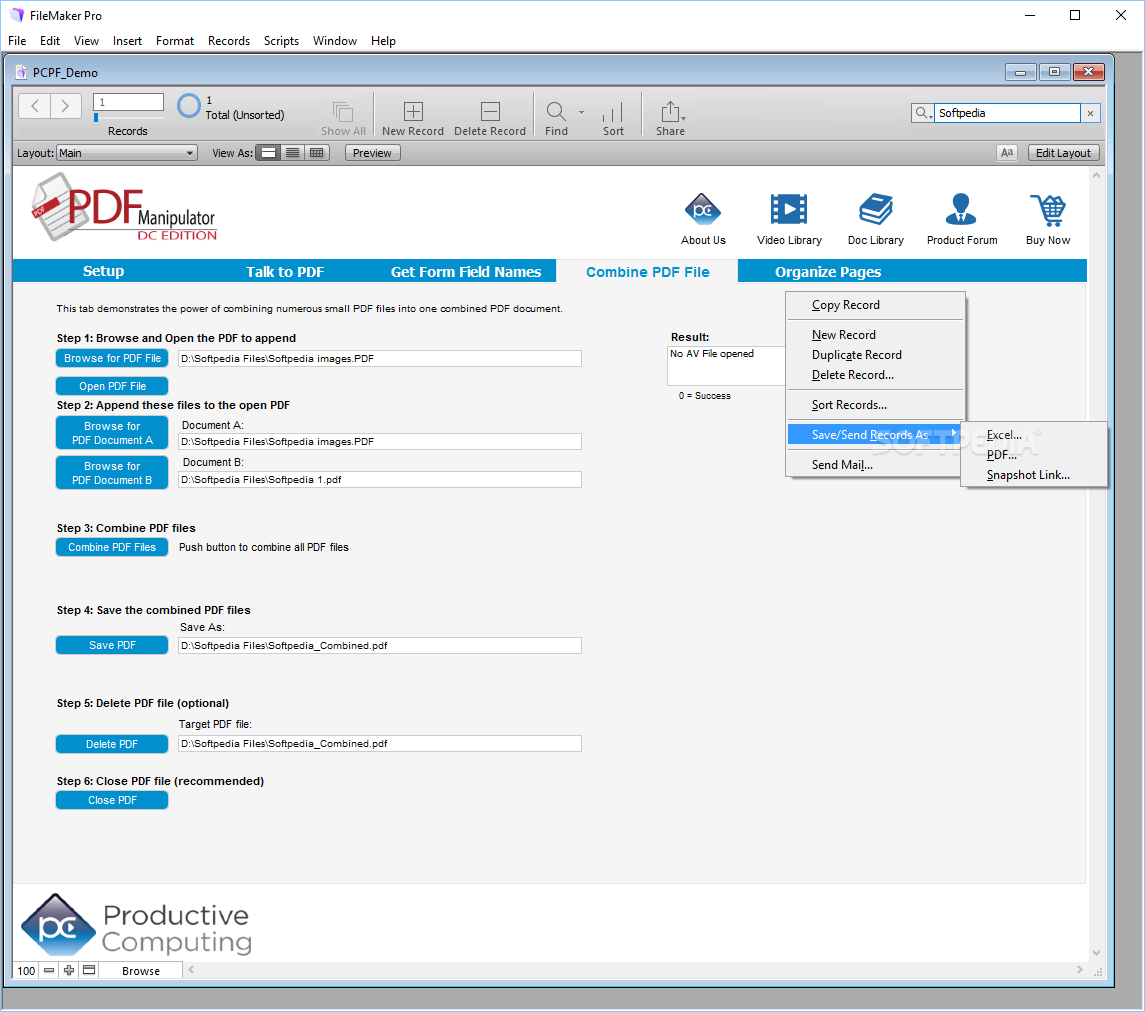Open the About Us icon
The width and height of the screenshot is (1145, 1012).
tap(702, 211)
